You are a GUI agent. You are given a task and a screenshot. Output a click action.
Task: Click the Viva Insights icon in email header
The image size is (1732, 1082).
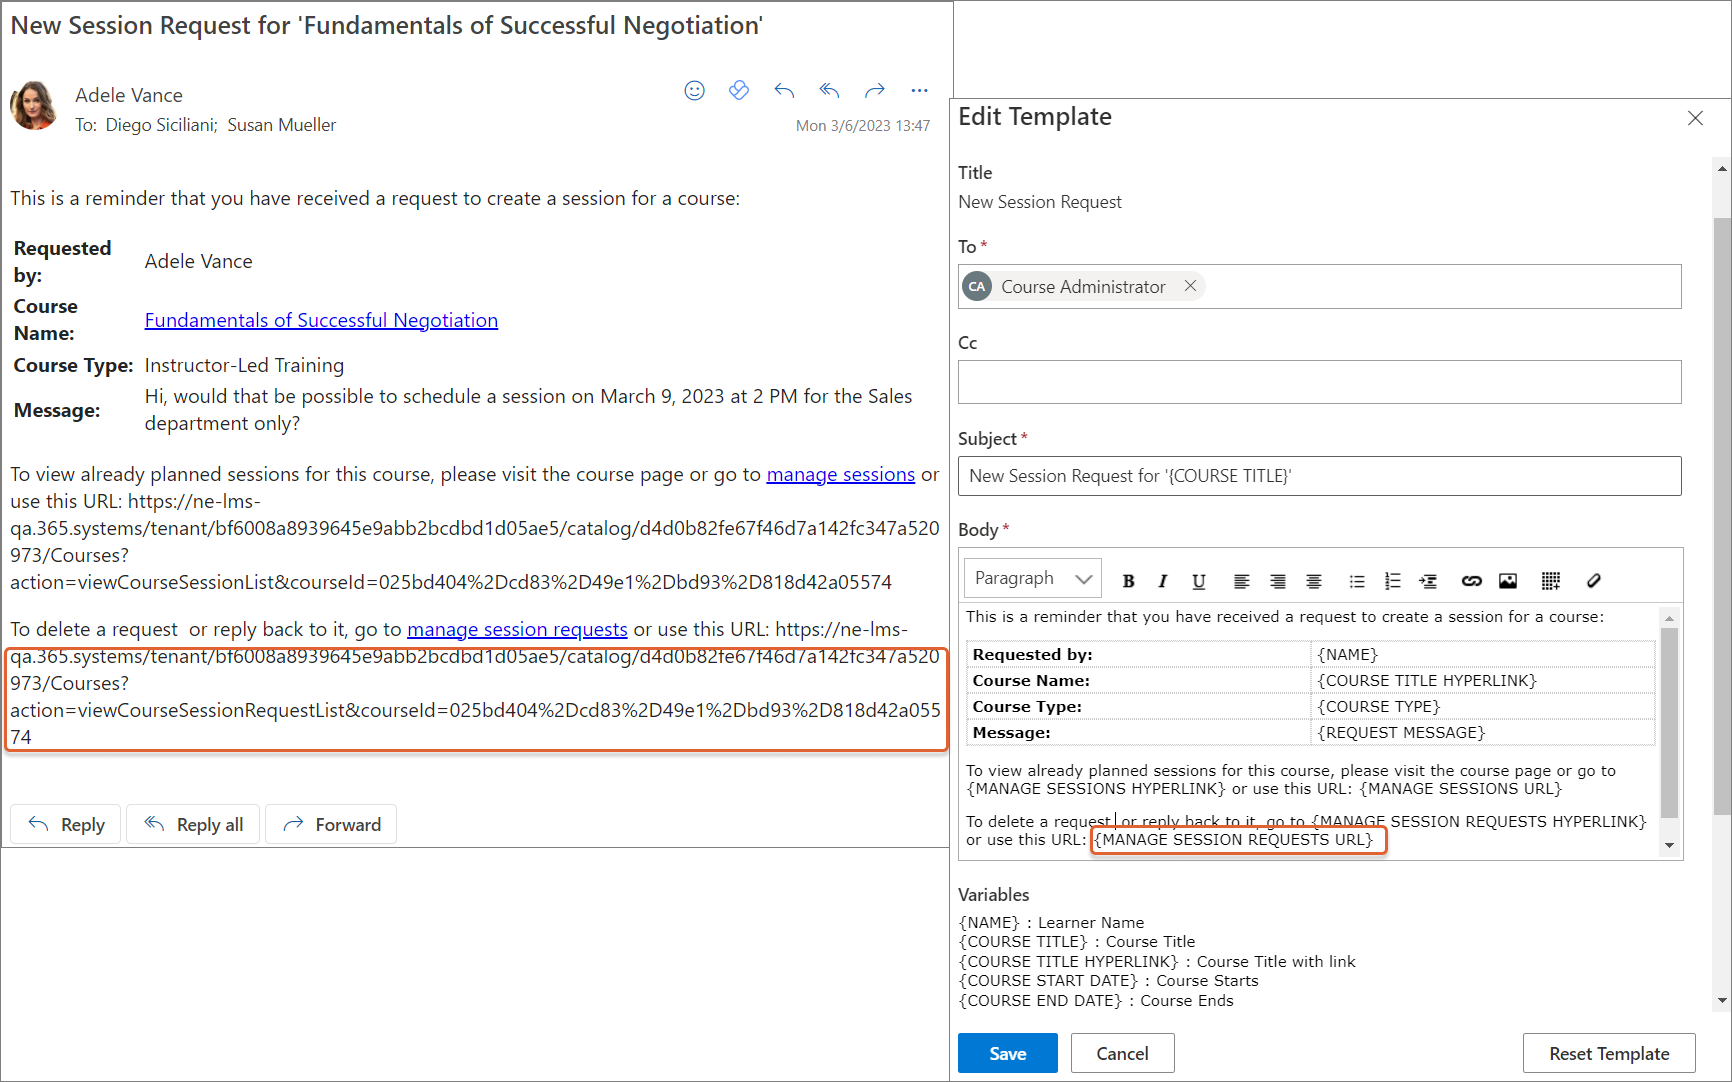coord(739,91)
